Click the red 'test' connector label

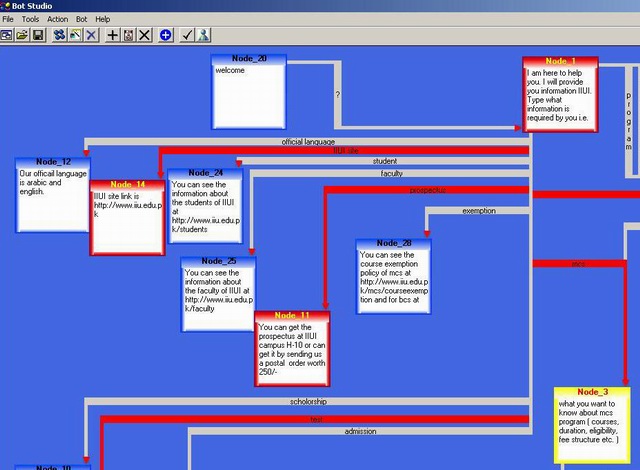316,419
